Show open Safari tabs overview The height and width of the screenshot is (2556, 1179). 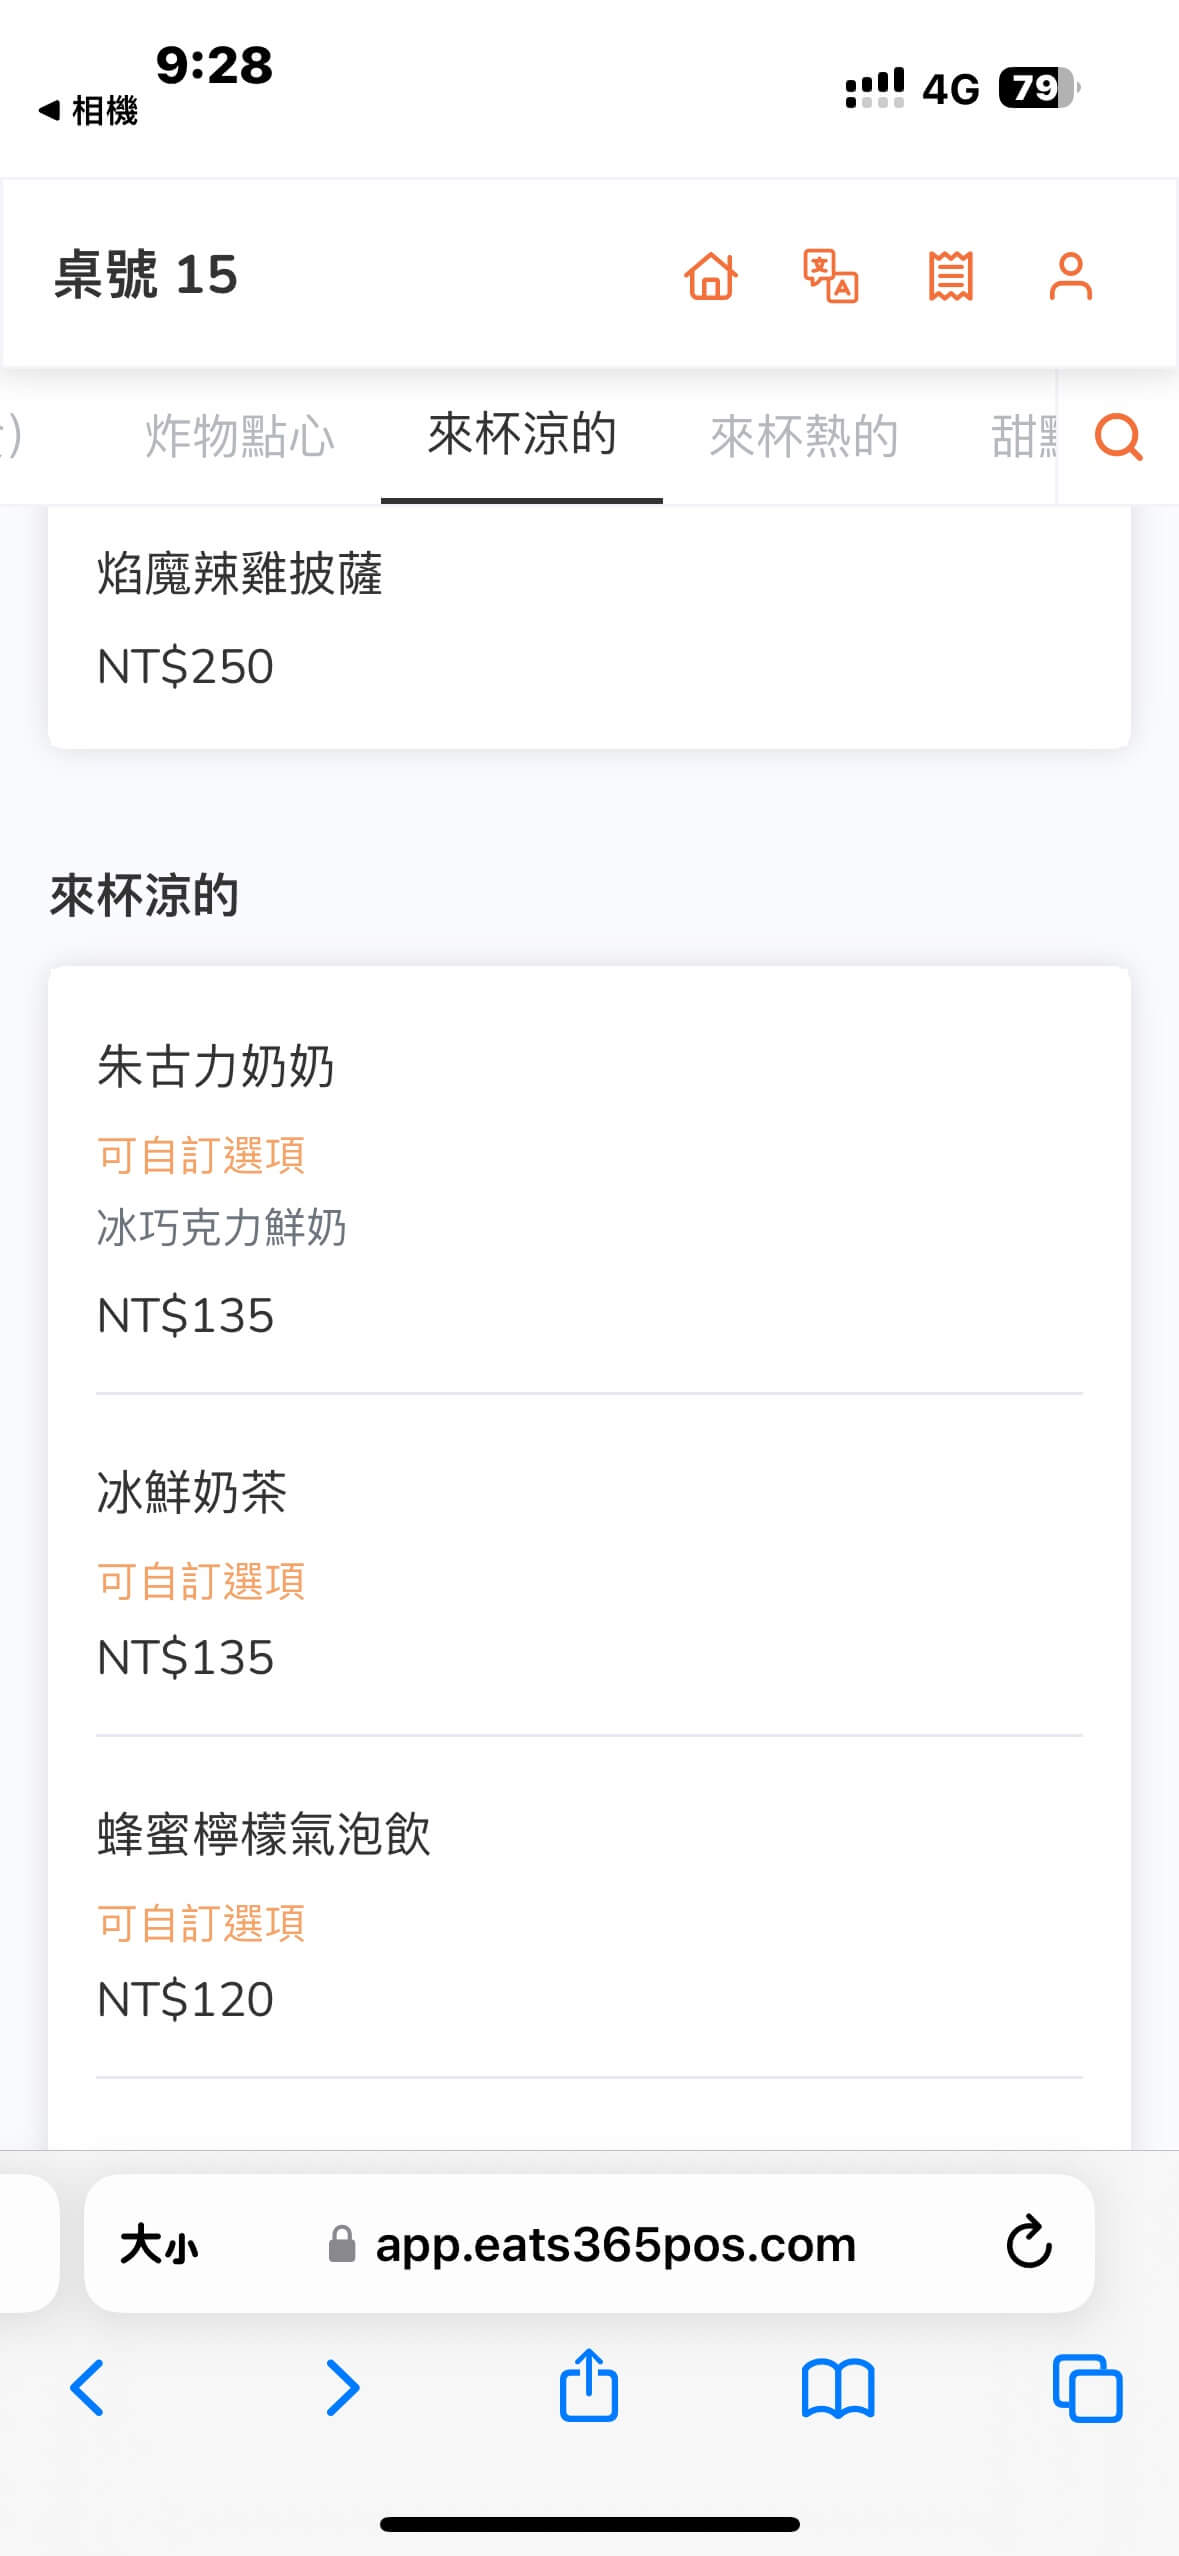(x=1087, y=2388)
